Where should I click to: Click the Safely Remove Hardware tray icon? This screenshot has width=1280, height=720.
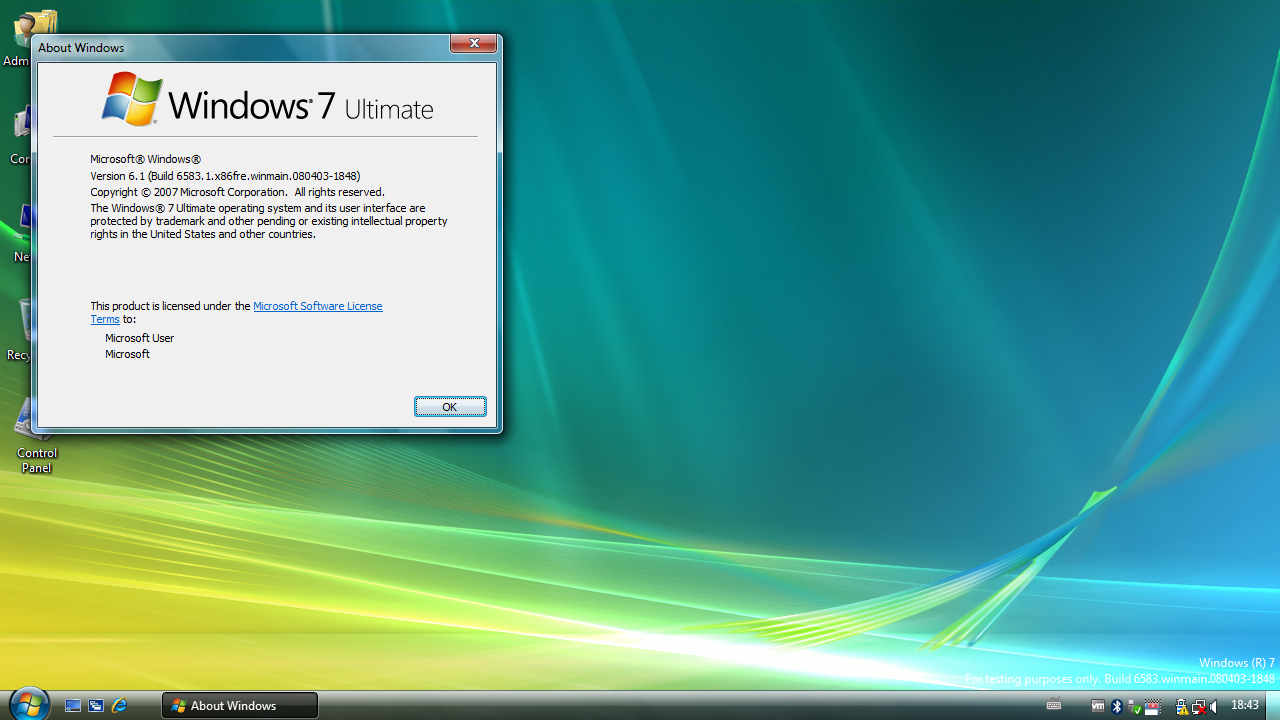coord(1135,706)
